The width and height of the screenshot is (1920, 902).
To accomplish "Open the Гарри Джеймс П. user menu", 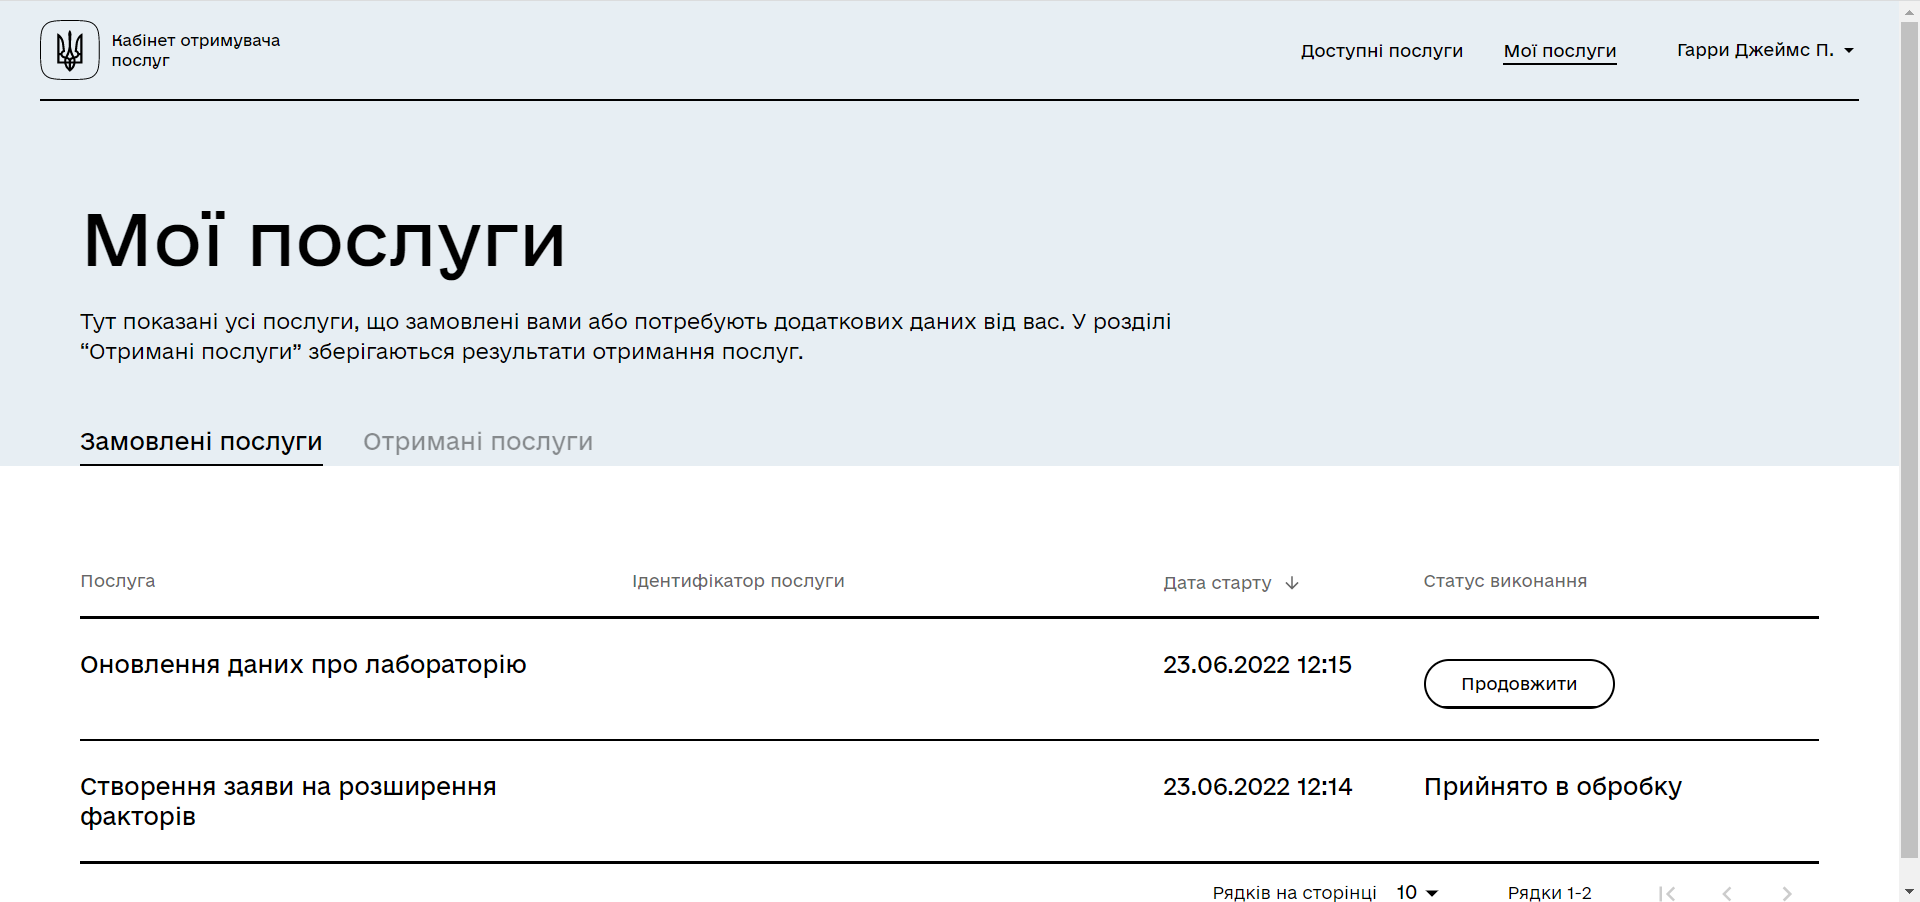I will (1764, 50).
